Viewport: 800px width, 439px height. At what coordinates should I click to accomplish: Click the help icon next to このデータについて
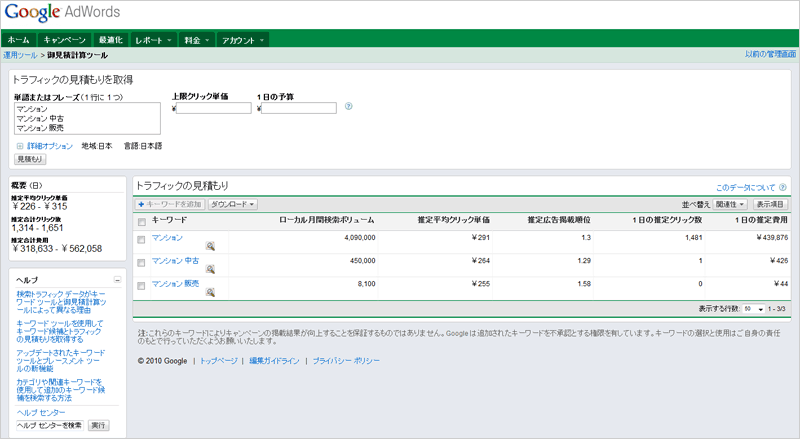[x=783, y=187]
